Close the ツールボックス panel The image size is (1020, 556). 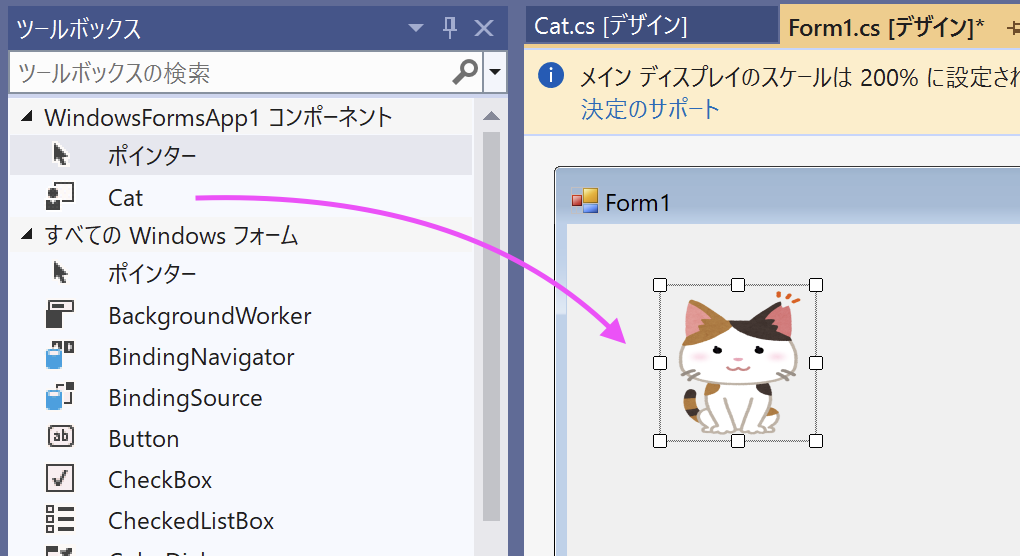tap(484, 28)
